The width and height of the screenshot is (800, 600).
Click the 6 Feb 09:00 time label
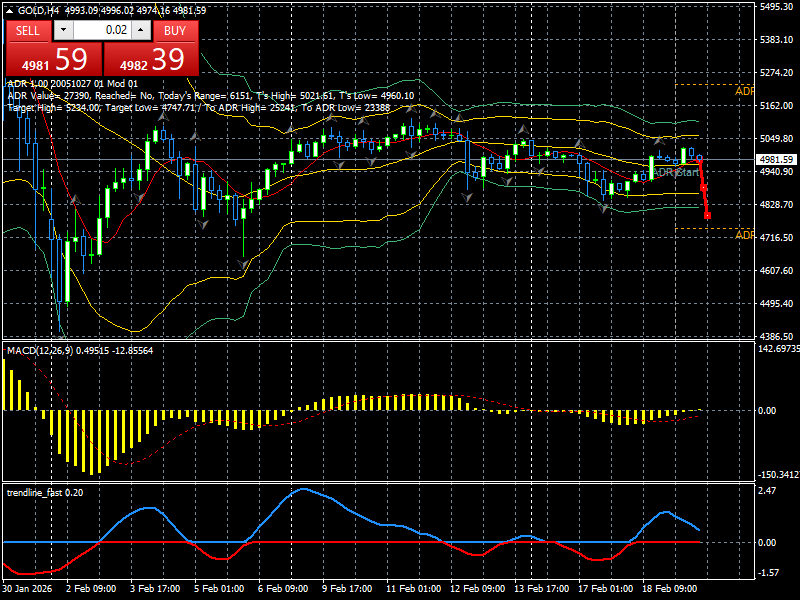click(283, 588)
